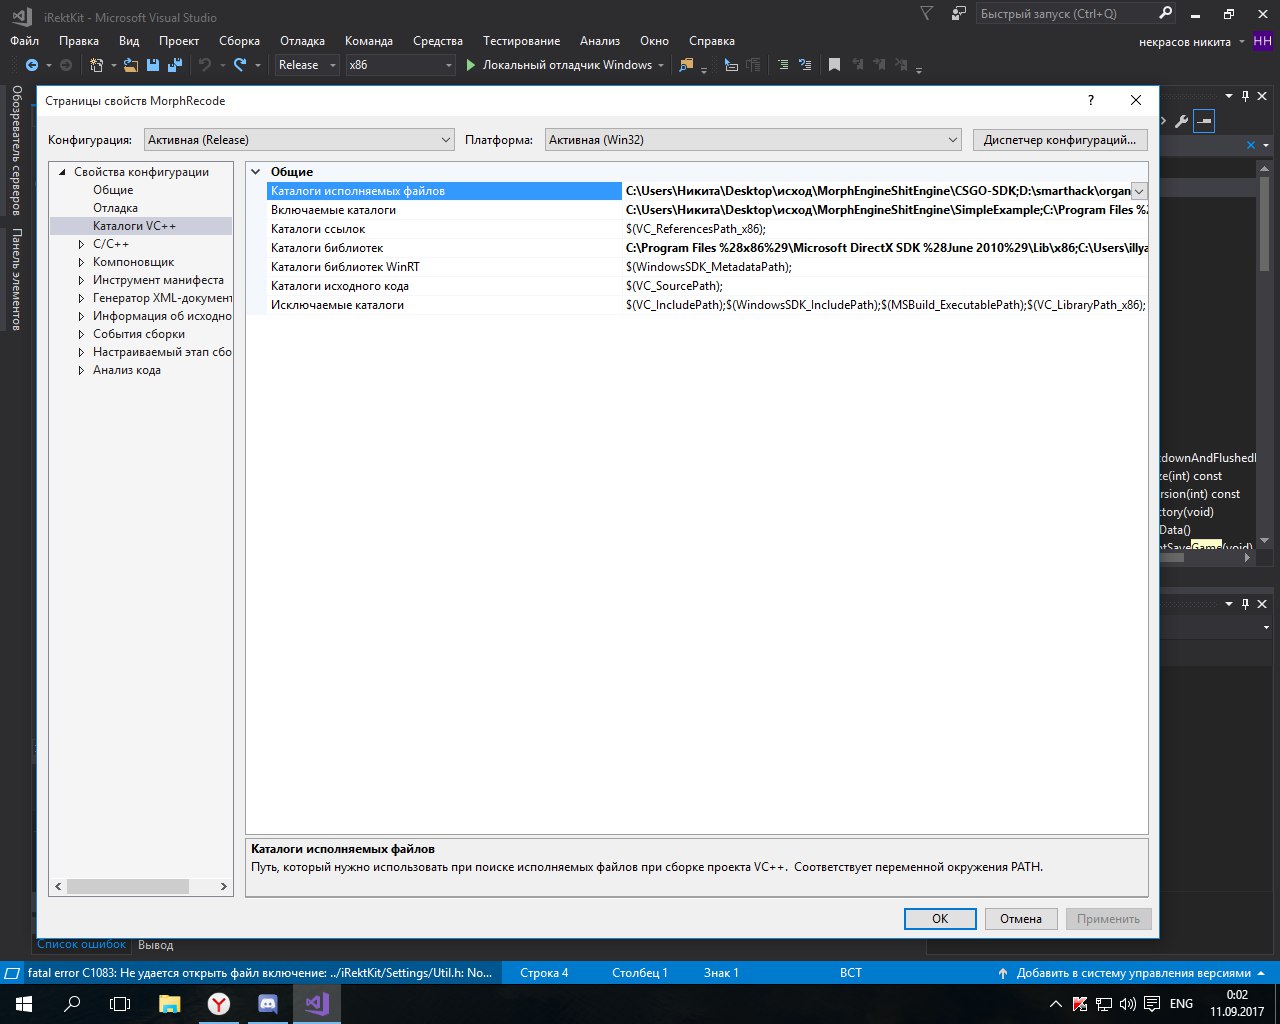
Task: Open the Конфигурация dropdown
Action: pos(299,140)
